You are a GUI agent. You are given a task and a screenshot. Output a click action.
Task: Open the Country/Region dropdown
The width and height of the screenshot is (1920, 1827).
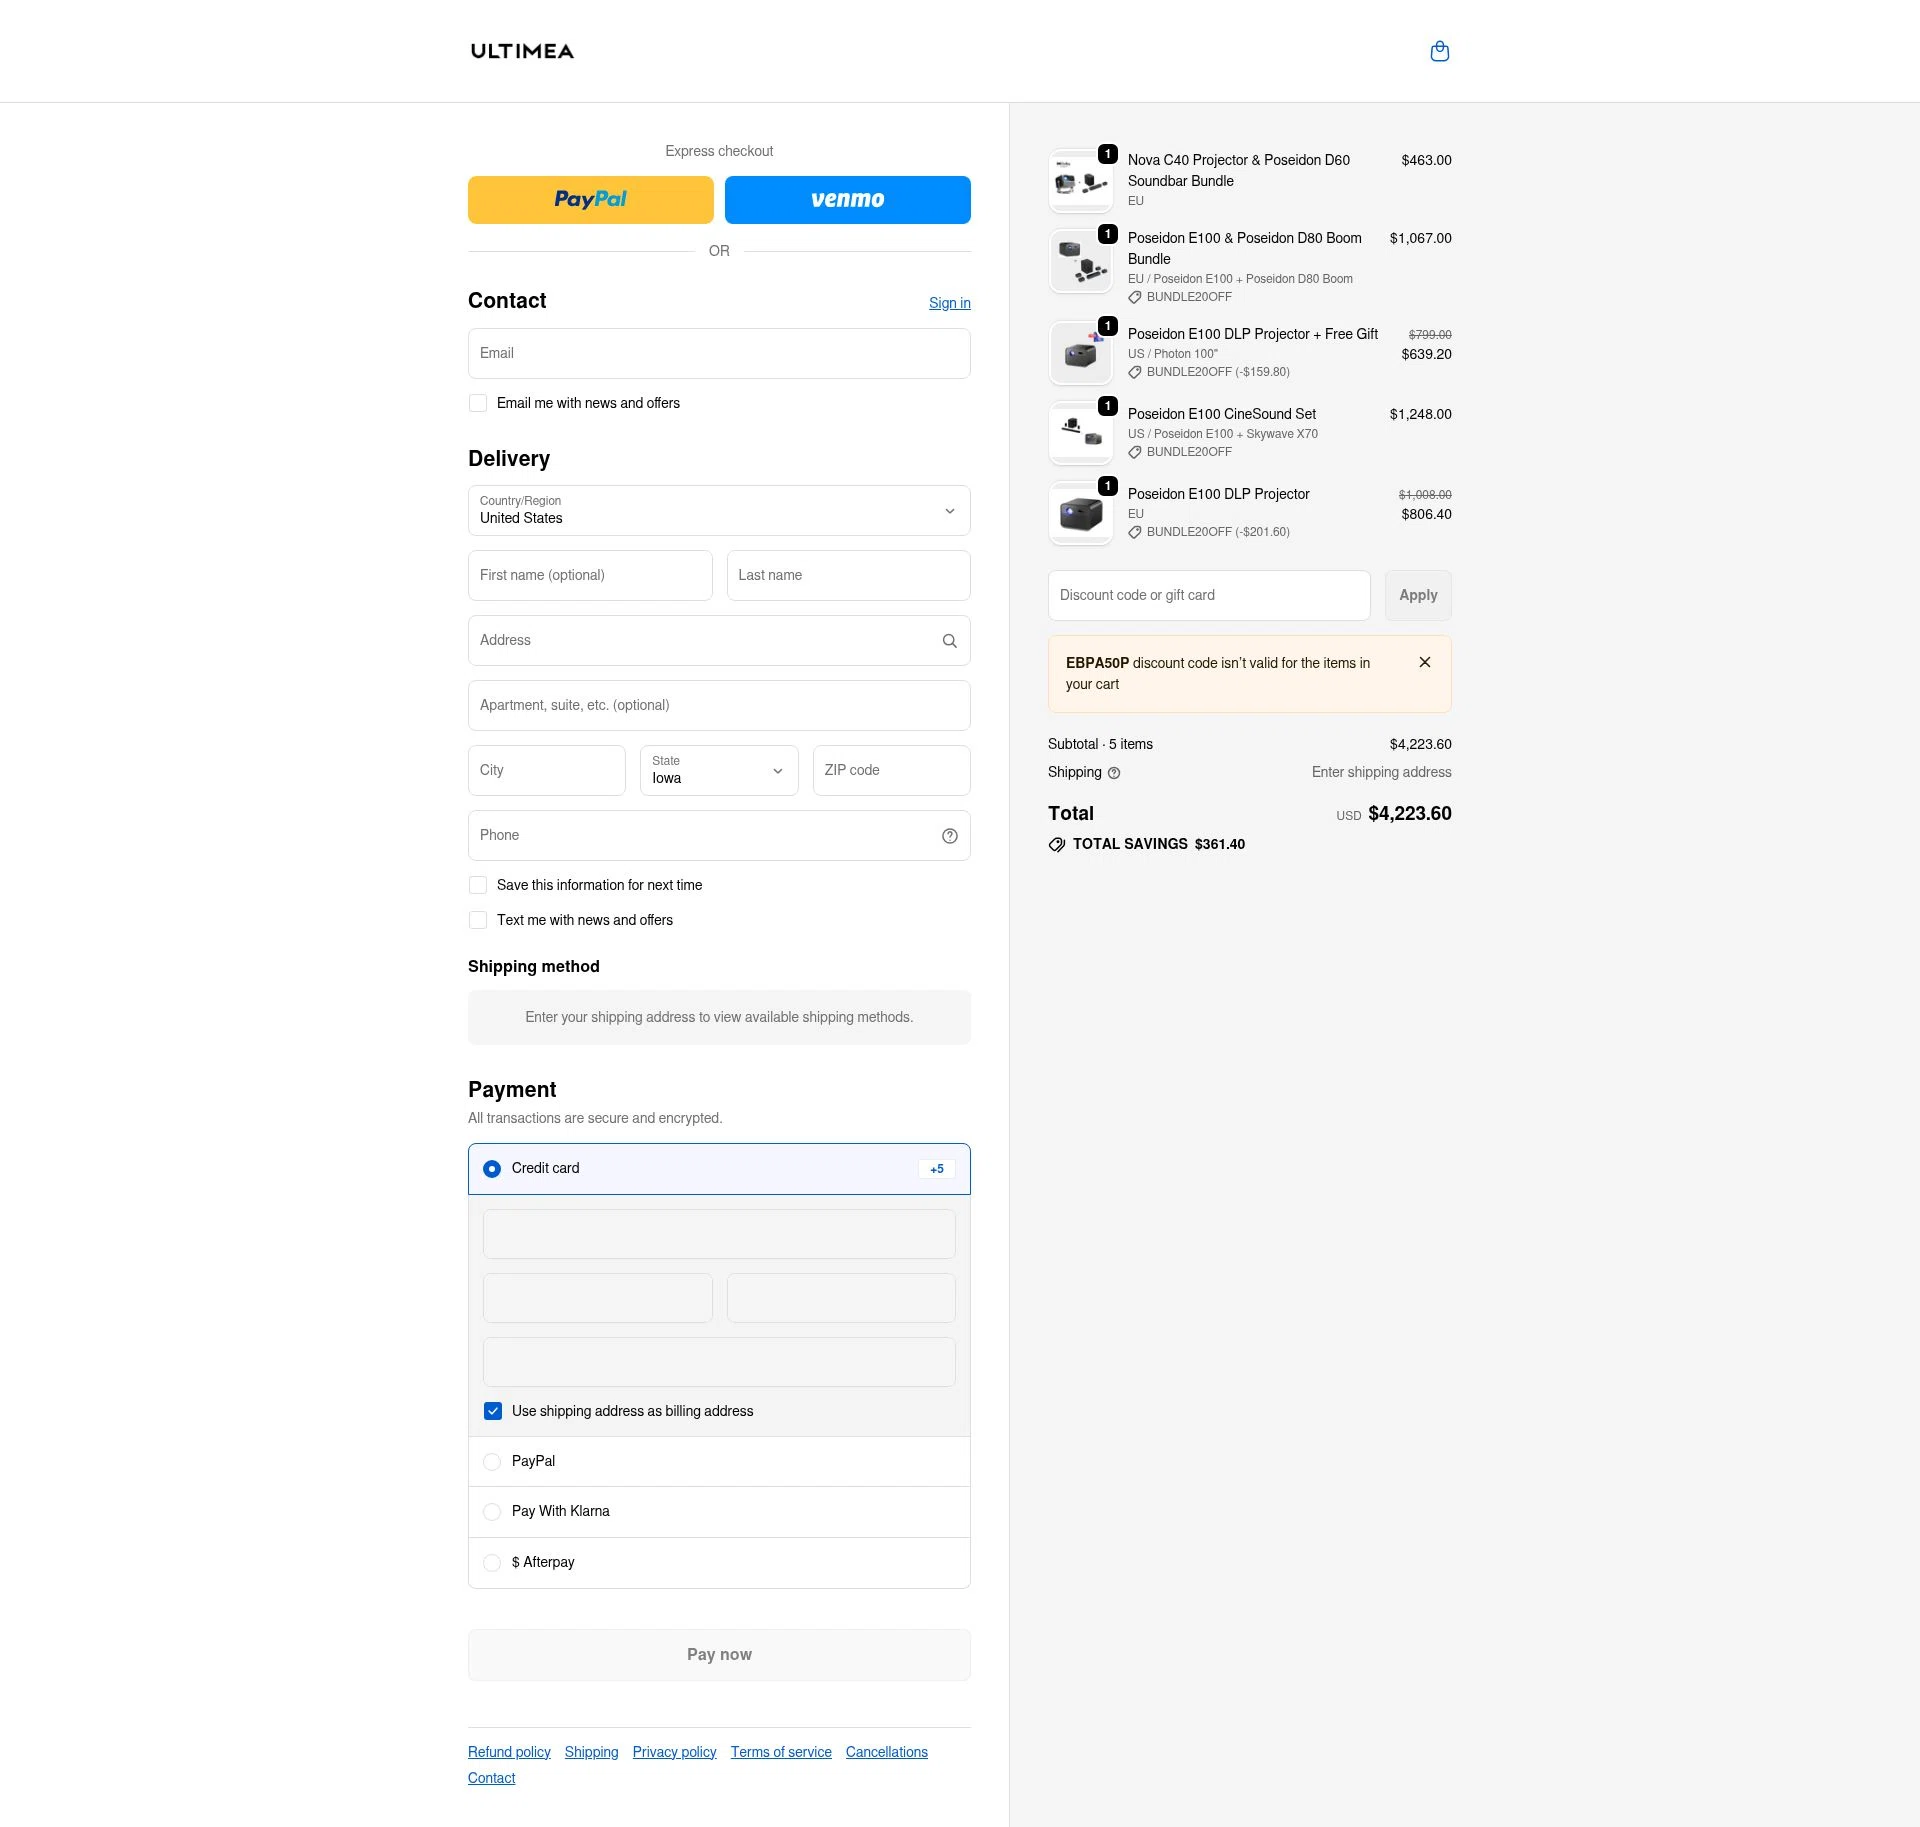pyautogui.click(x=718, y=510)
